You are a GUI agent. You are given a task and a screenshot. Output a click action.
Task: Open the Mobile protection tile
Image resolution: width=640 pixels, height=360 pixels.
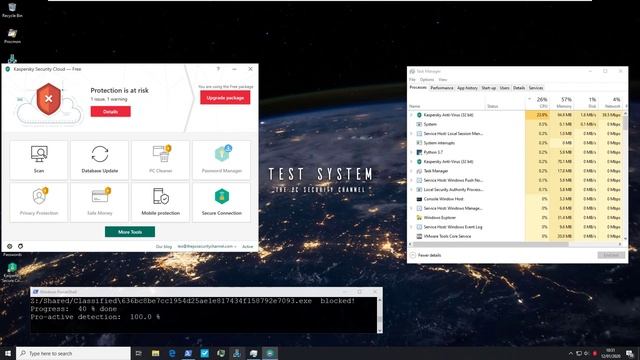[160, 202]
